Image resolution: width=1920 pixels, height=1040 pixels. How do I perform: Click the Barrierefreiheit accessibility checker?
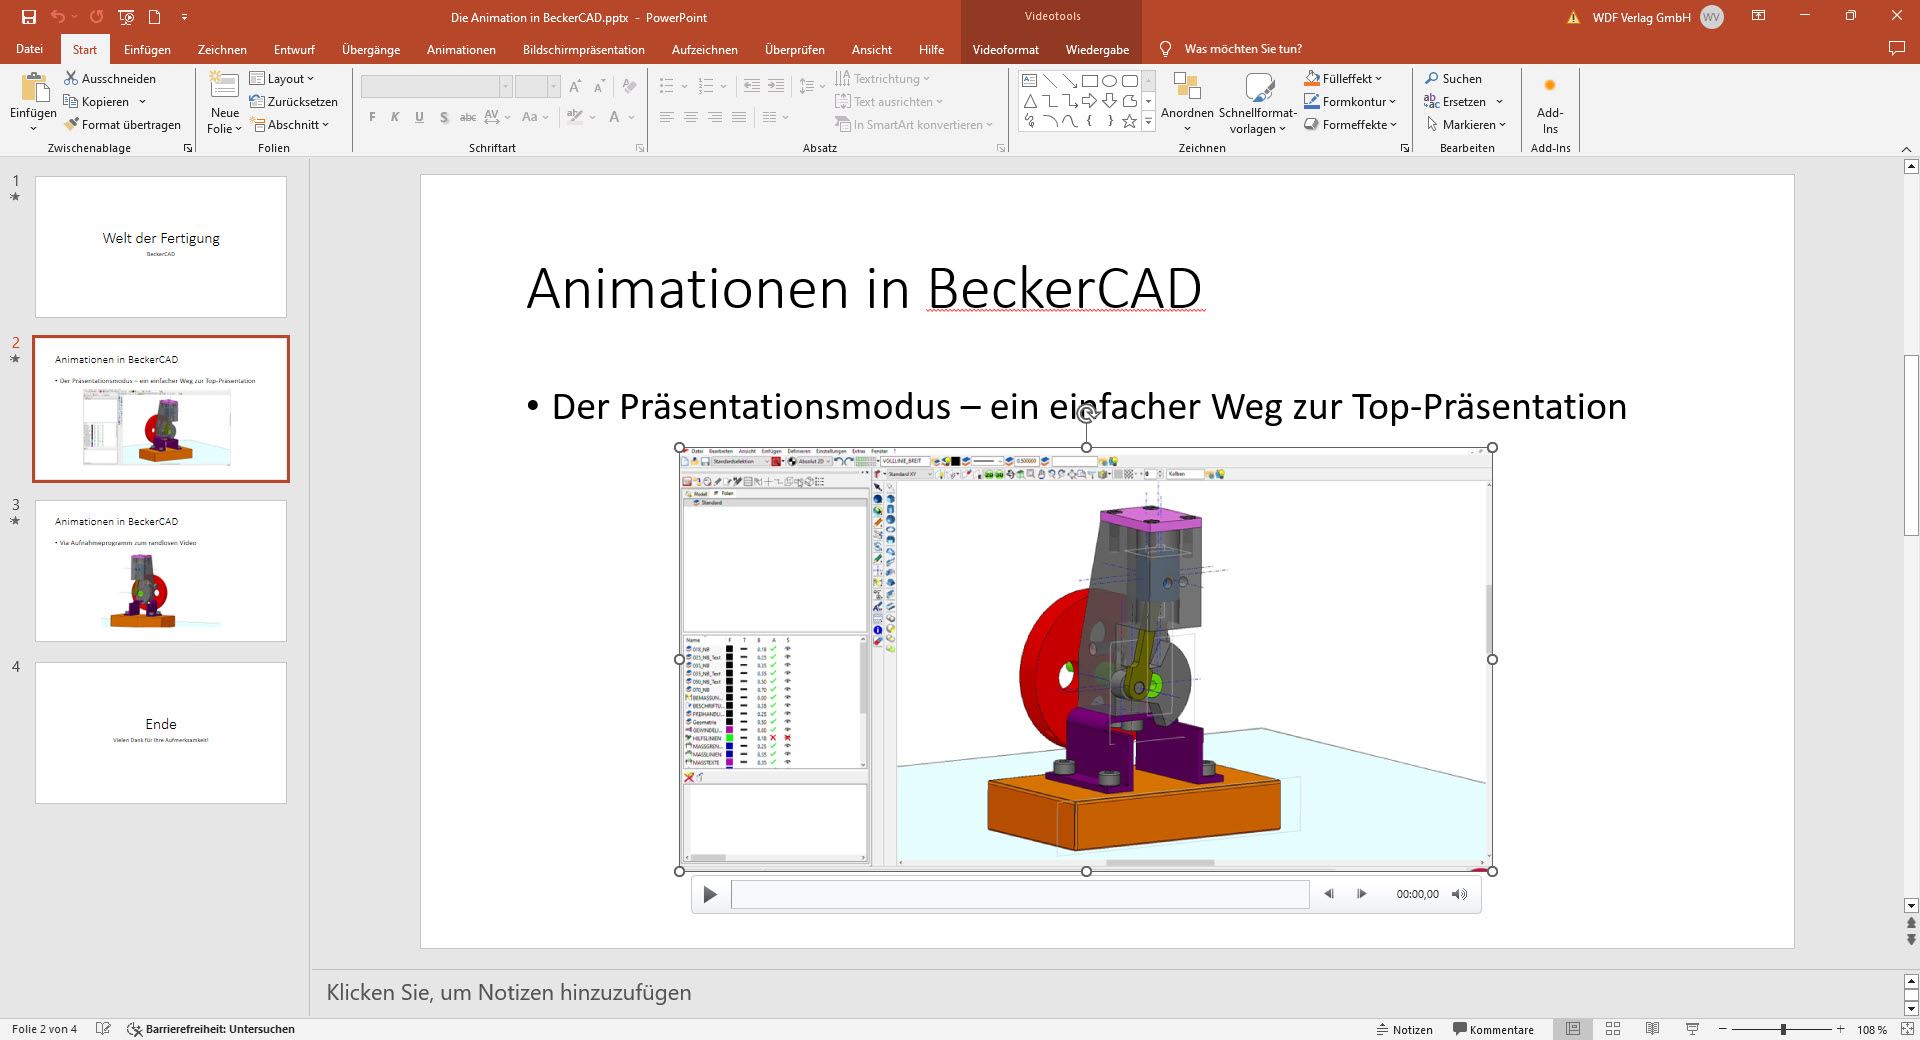pos(211,1029)
